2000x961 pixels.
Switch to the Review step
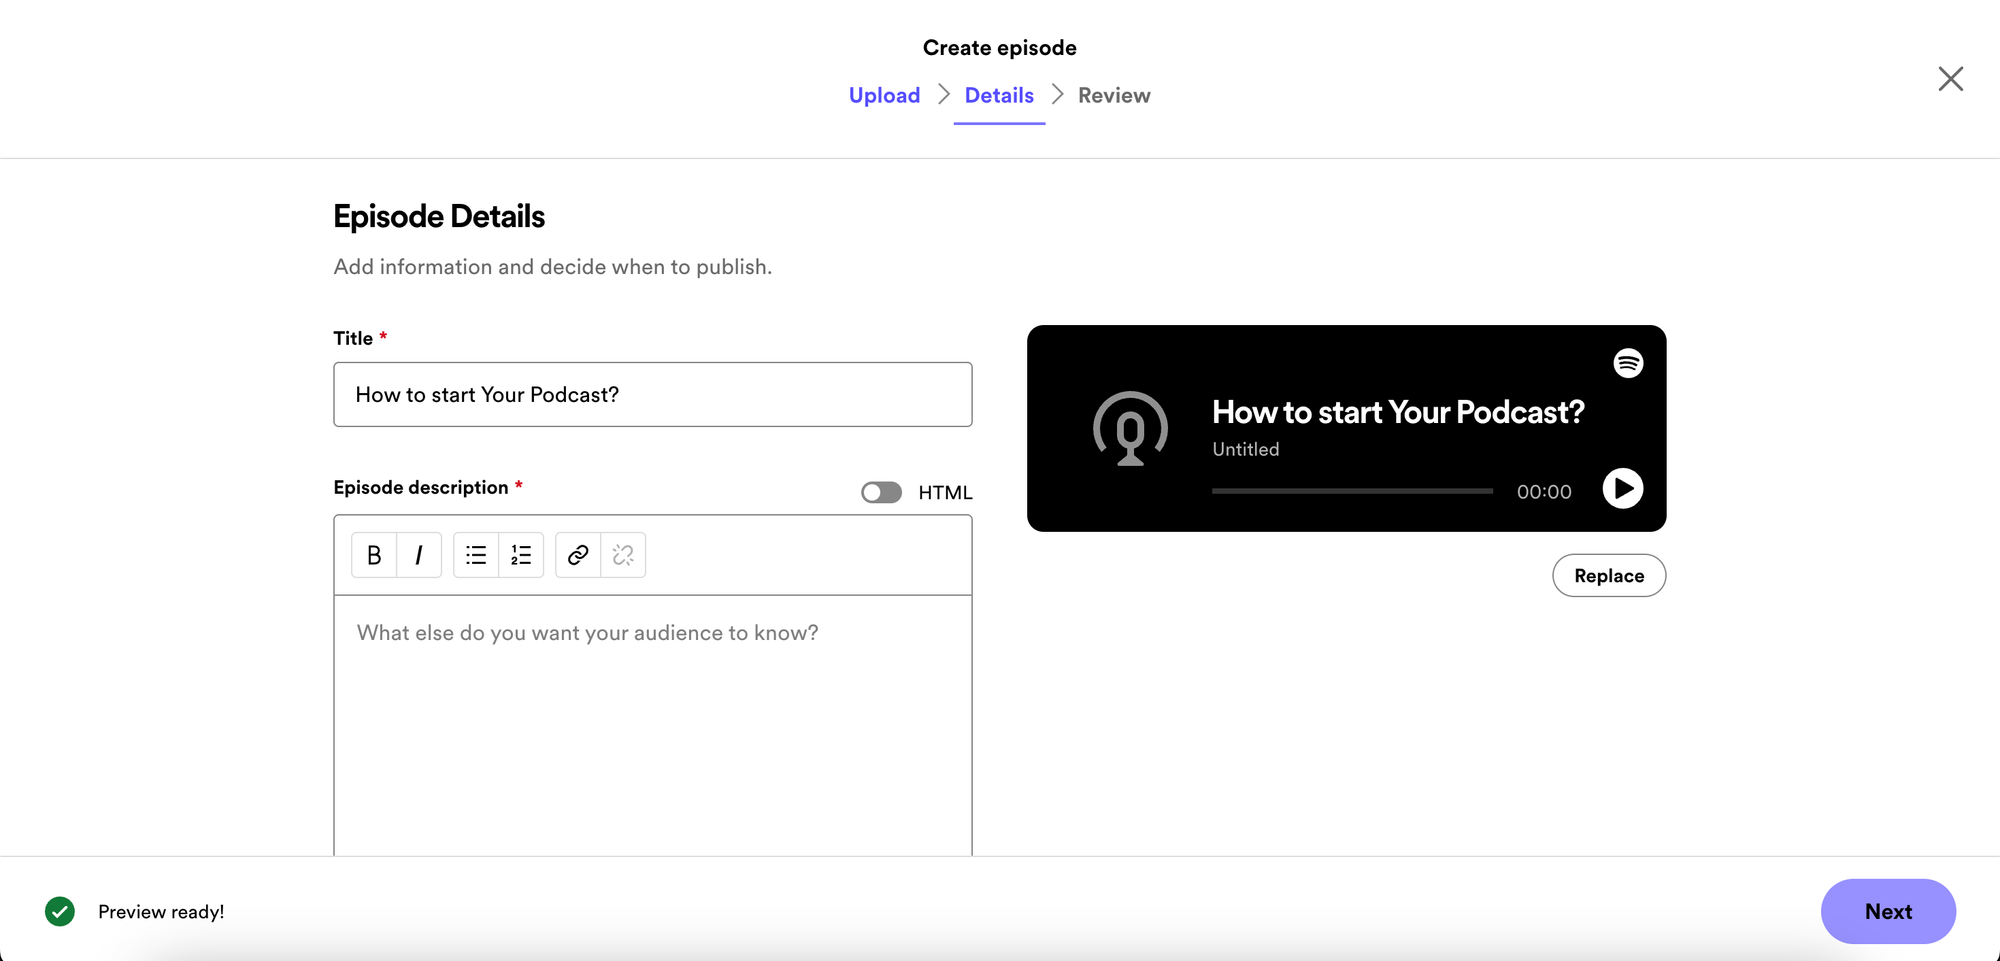[1114, 95]
